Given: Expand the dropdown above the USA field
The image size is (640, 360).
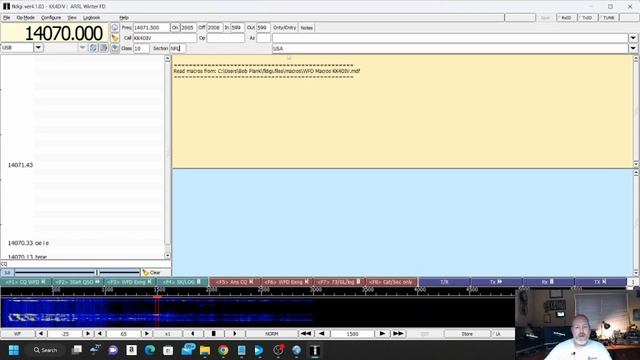Looking at the screenshot, I should pos(633,38).
